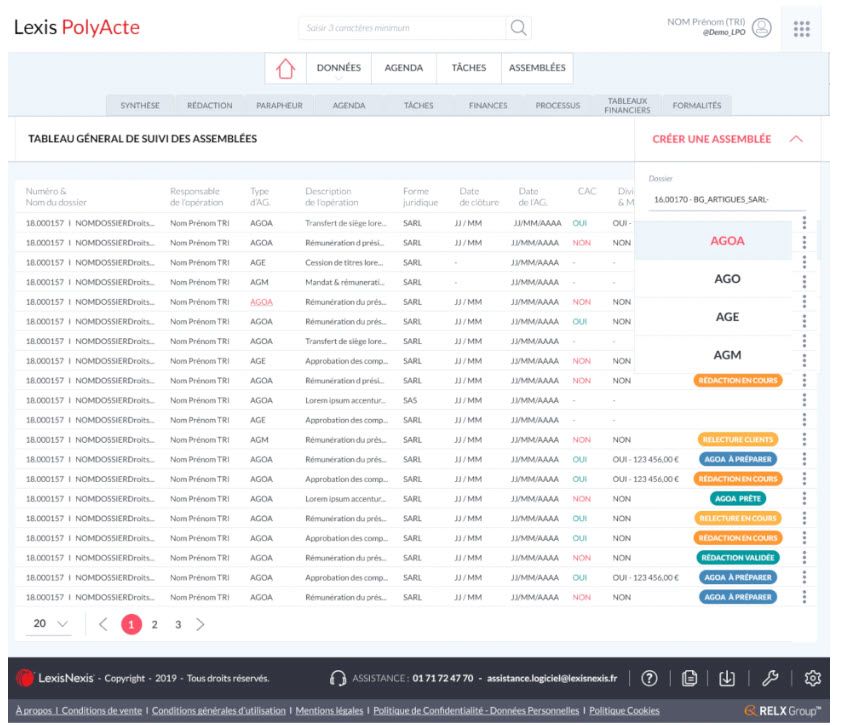This screenshot has width=842, height=725.
Task: Switch to the Finances sub-tab
Action: pyautogui.click(x=488, y=105)
